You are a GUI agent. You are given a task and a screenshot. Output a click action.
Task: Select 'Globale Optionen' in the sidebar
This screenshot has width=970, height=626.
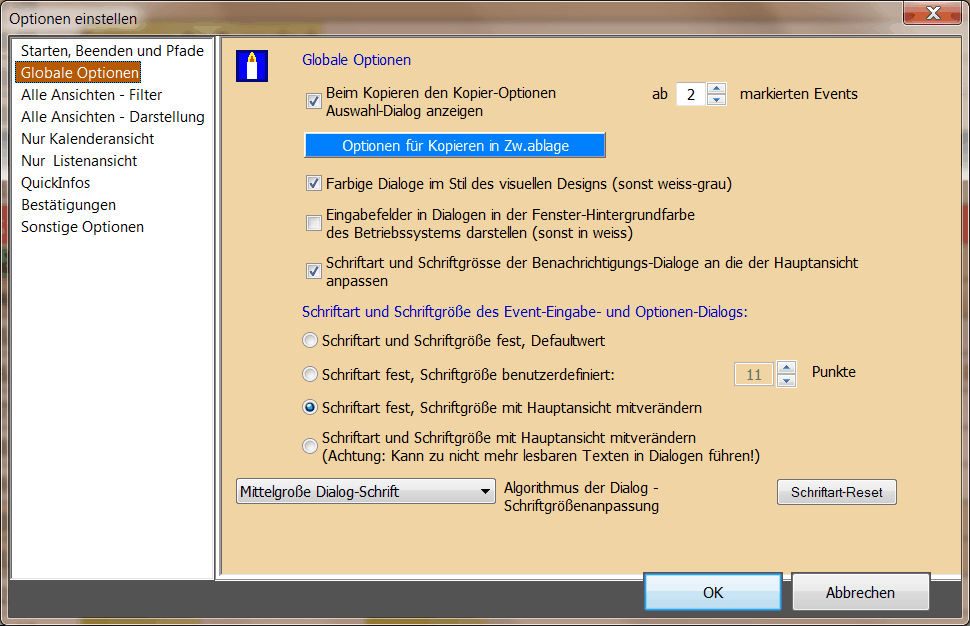pos(79,73)
